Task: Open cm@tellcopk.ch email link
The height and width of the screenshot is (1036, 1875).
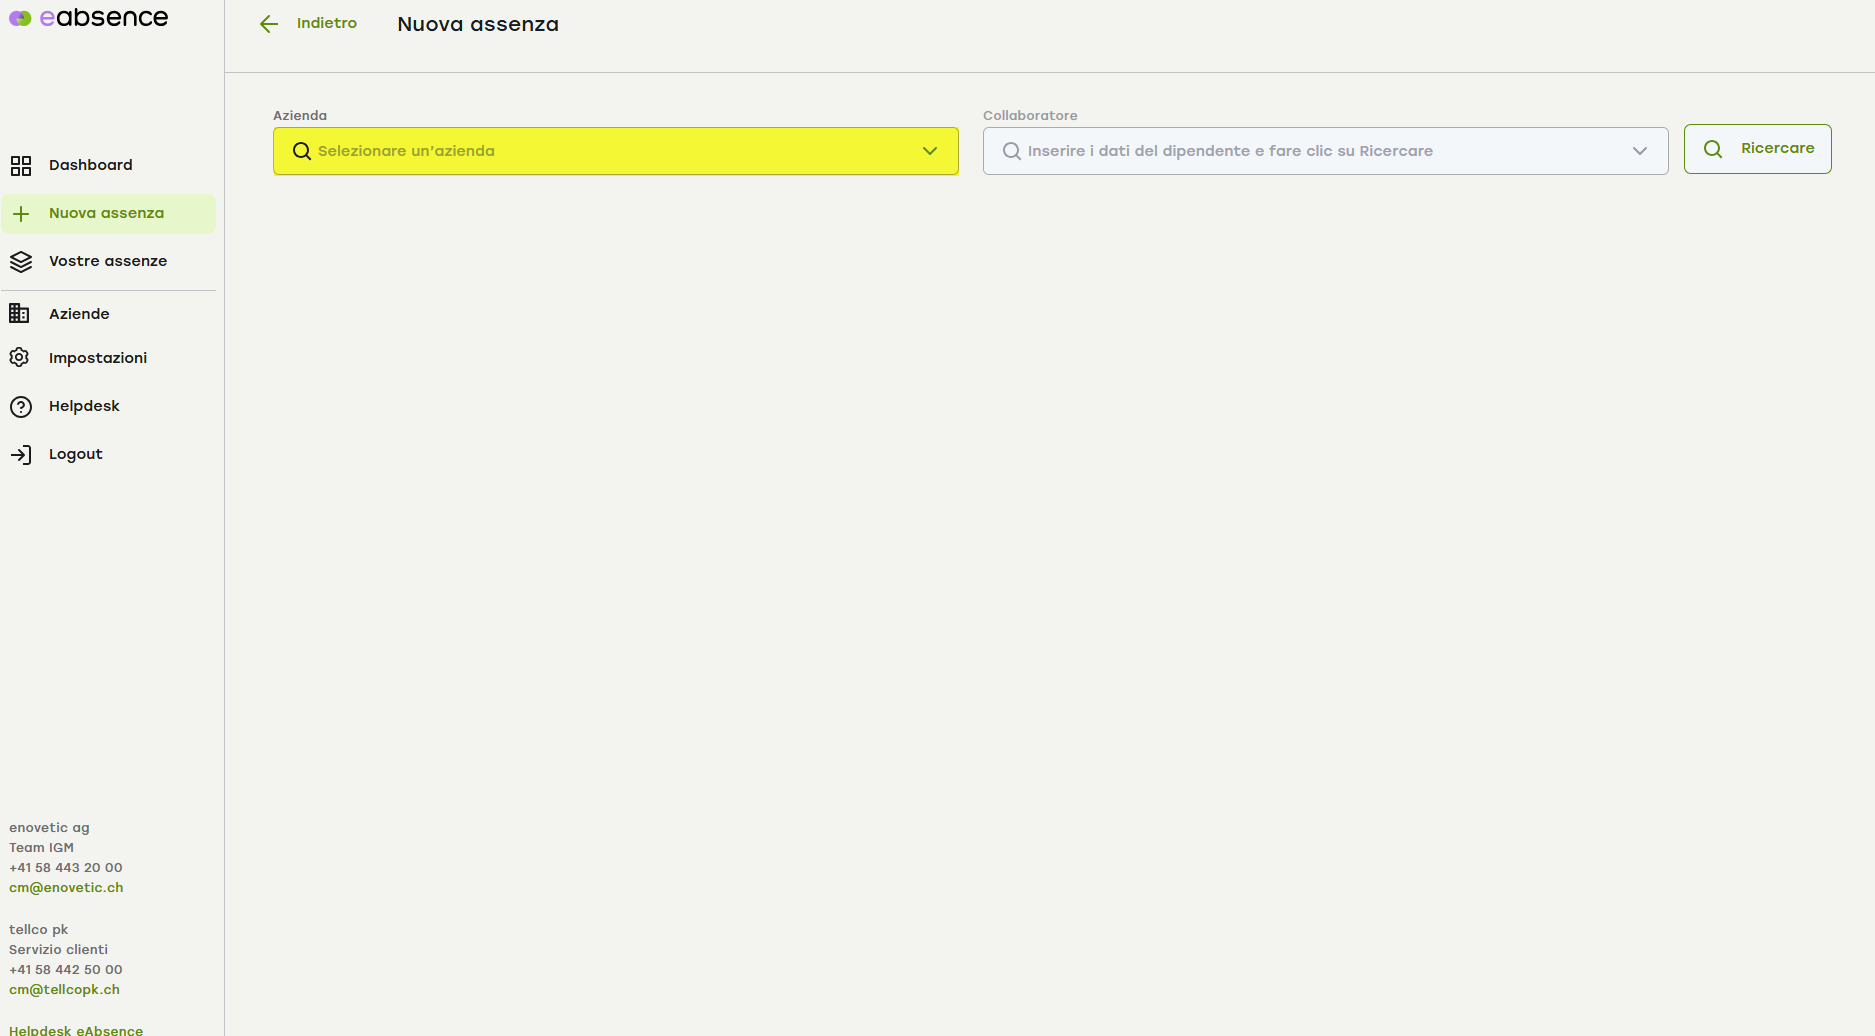Action: click(64, 990)
